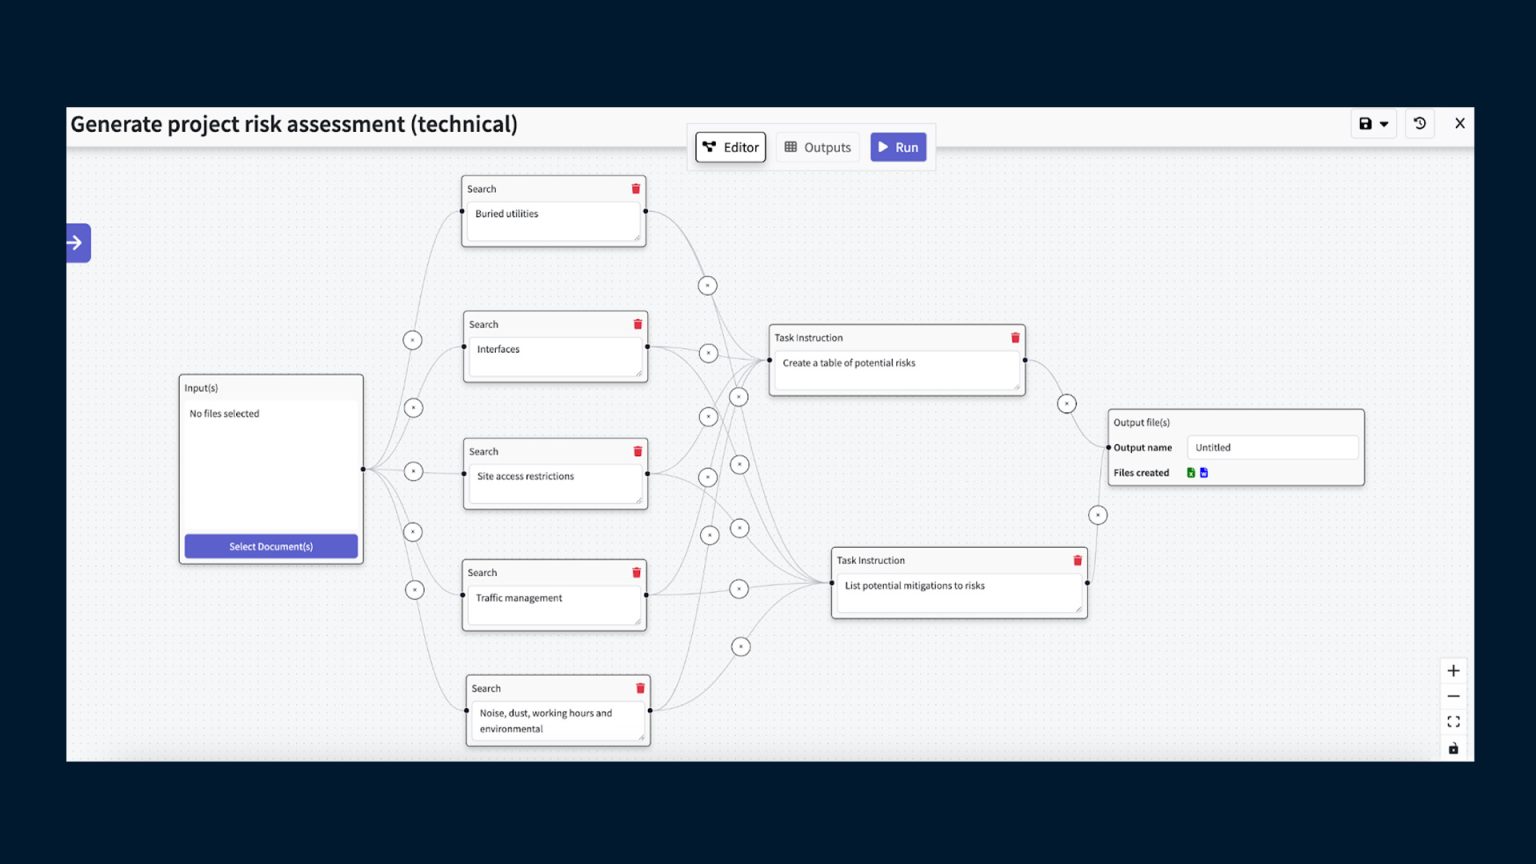Toggle the connection node after Traffic management search

(x=739, y=588)
